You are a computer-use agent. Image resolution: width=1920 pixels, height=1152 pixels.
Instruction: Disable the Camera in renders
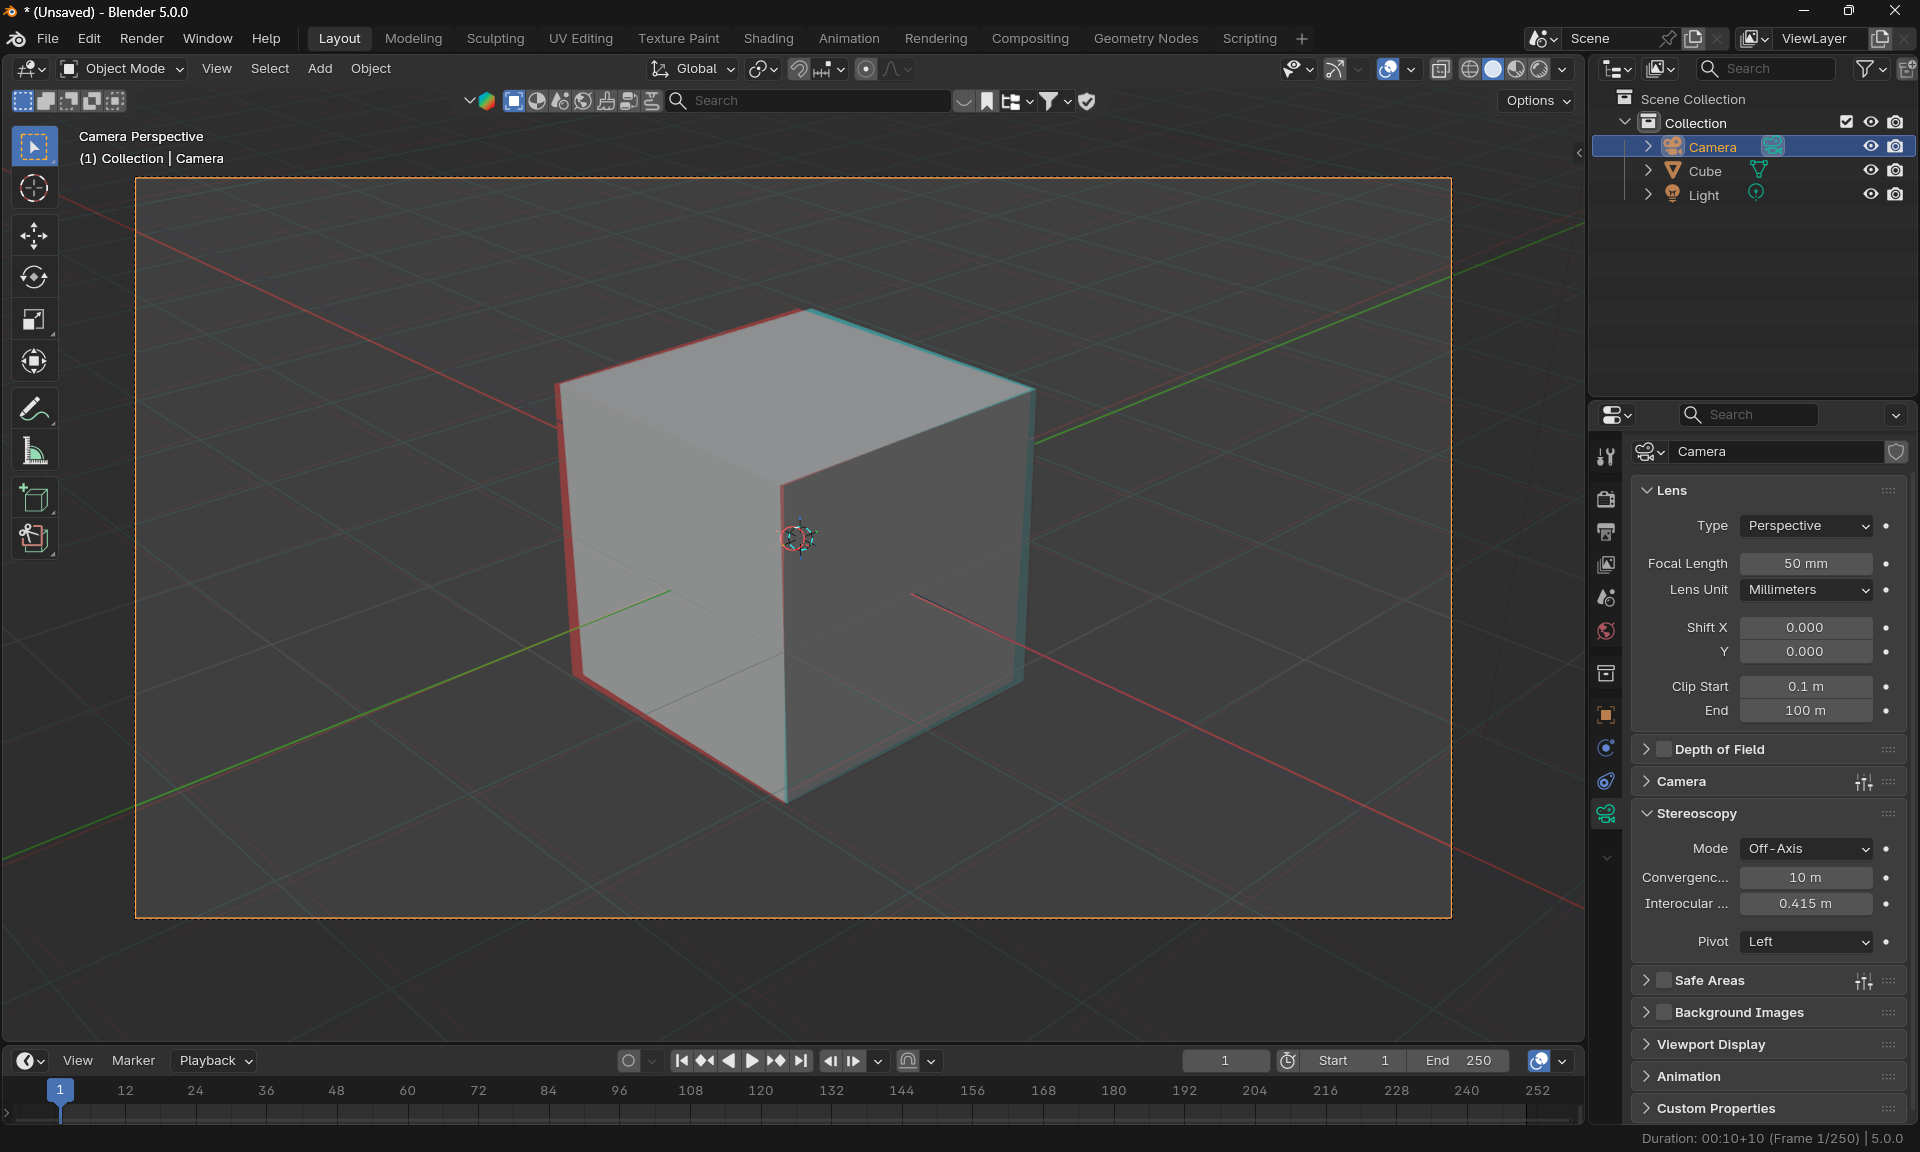1895,147
